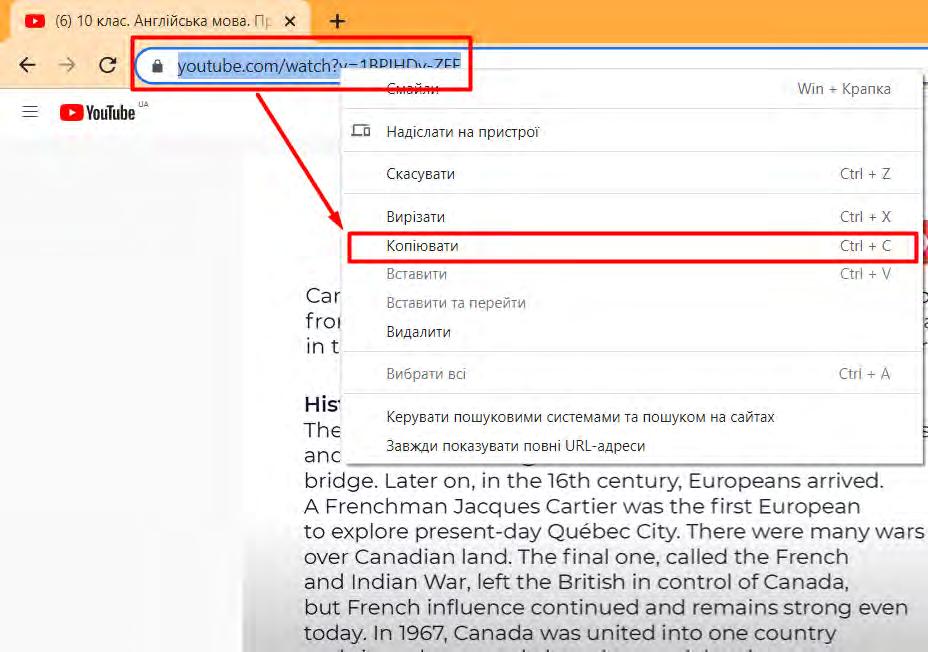Open the YouTube hamburger guide menu

(30, 112)
